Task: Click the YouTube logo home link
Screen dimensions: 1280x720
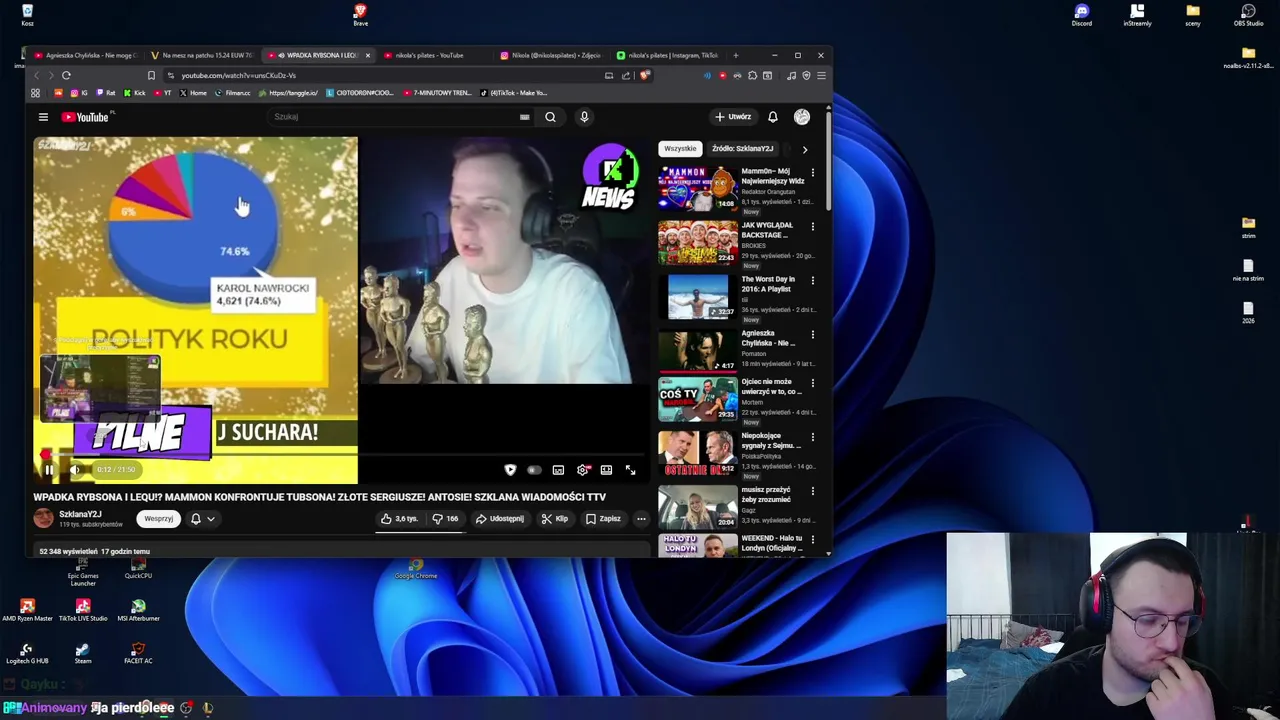Action: 85,117
